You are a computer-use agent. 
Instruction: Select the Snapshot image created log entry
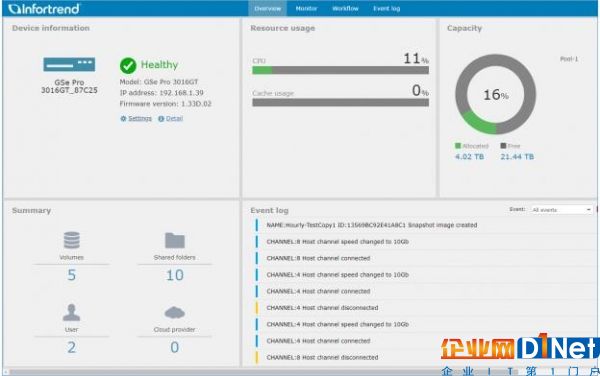[372, 225]
